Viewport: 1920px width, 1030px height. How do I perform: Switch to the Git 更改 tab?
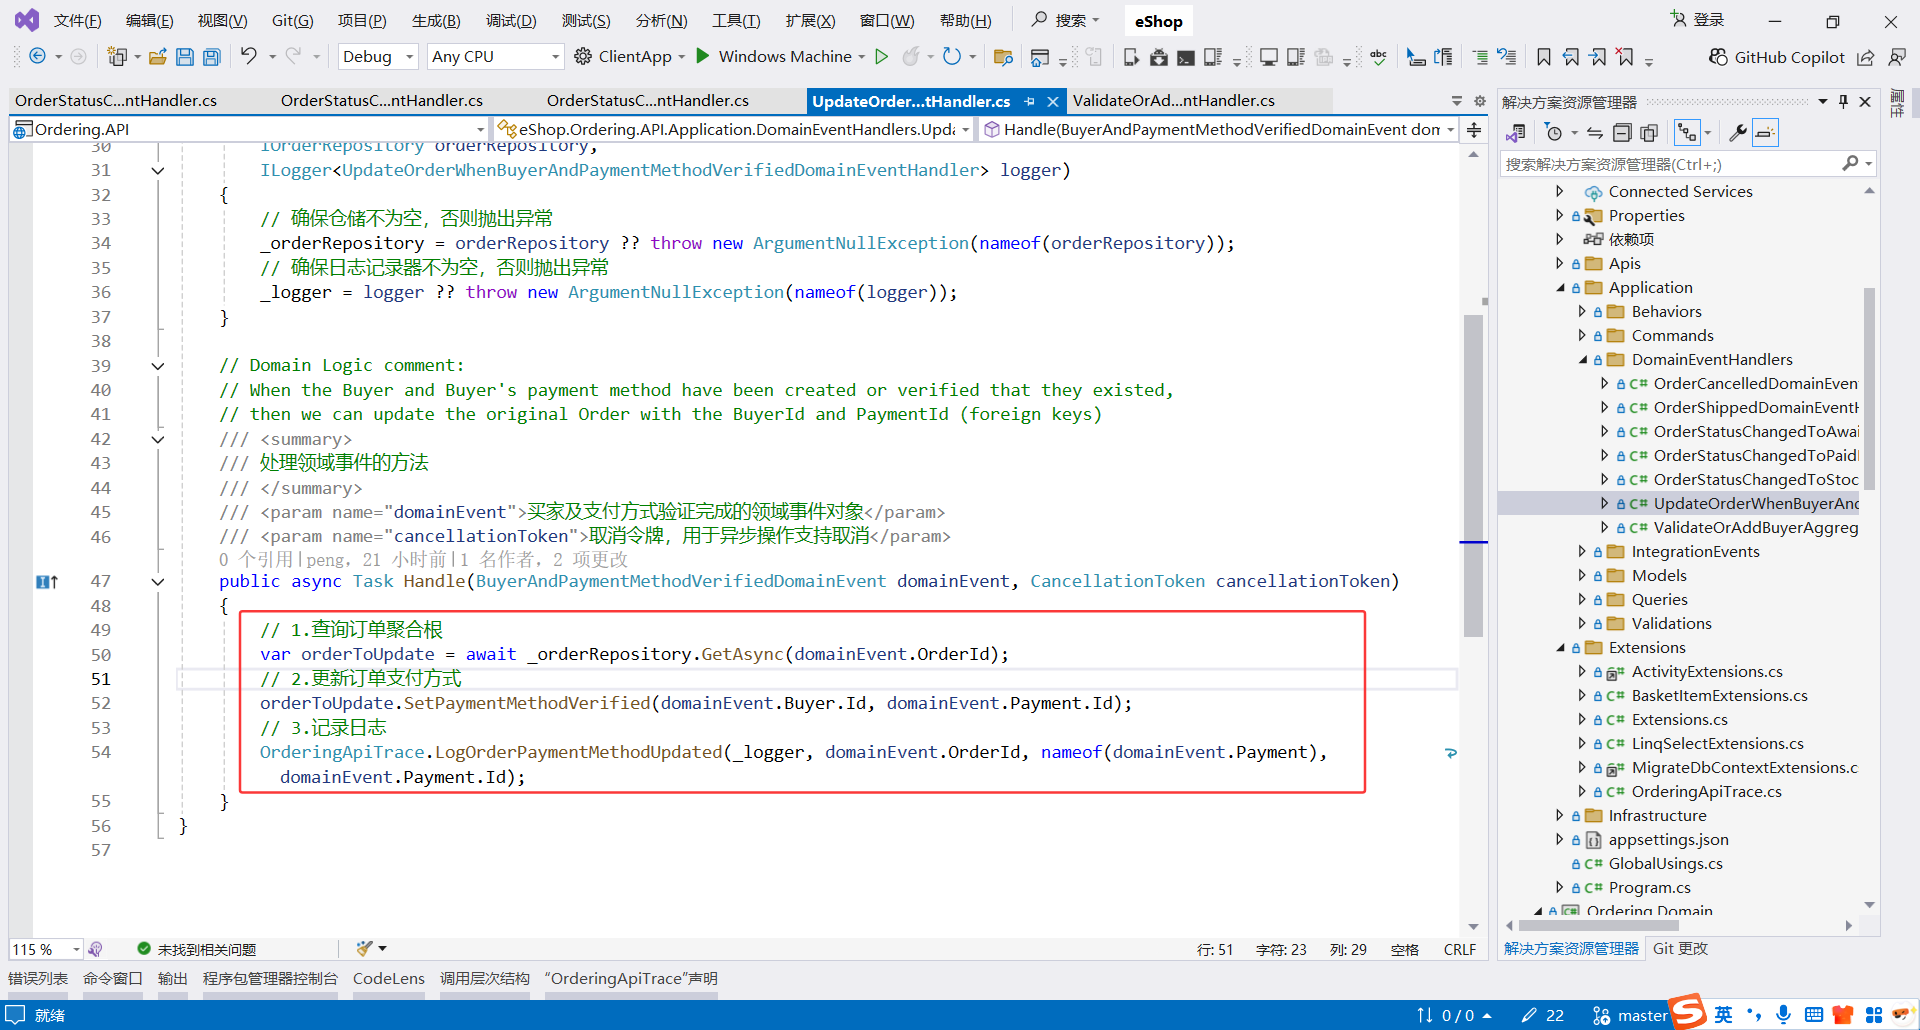coord(1680,949)
